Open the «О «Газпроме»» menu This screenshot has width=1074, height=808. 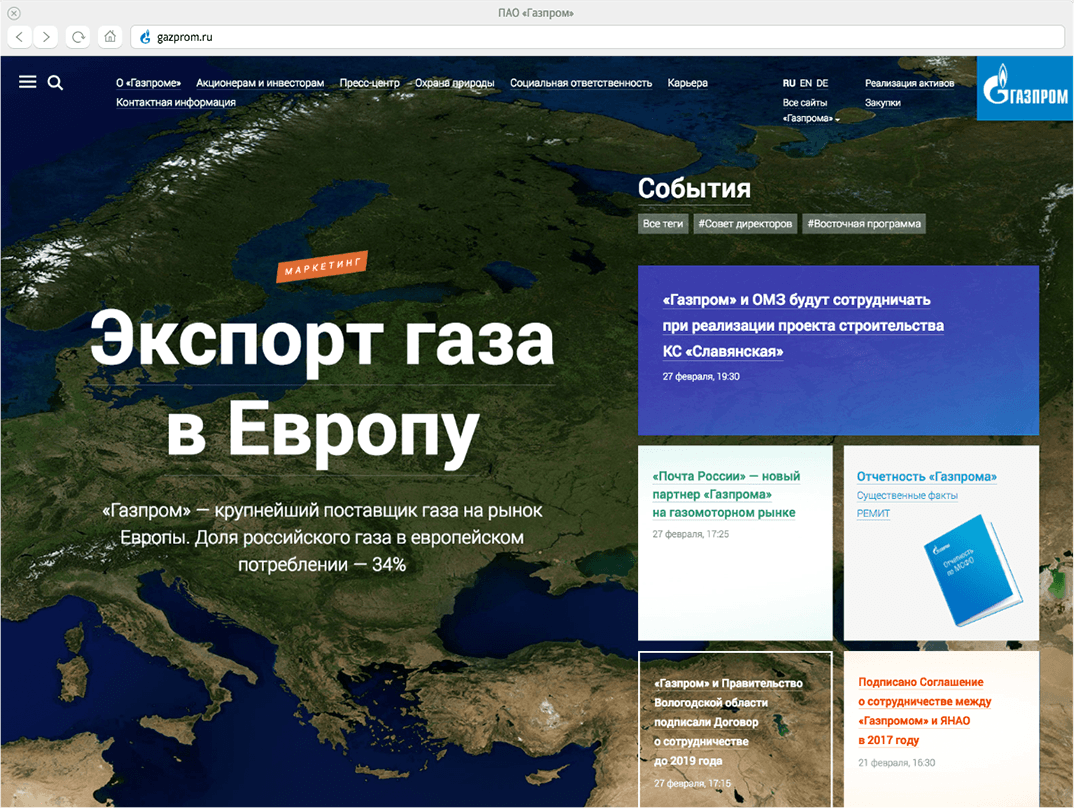[x=148, y=84]
